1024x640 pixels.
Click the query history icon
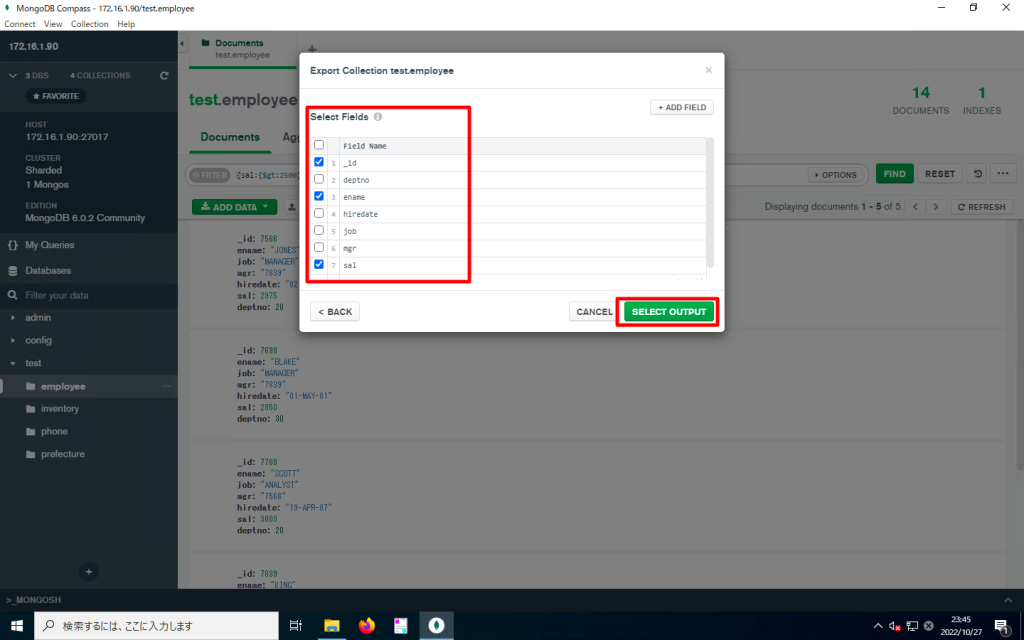(978, 174)
